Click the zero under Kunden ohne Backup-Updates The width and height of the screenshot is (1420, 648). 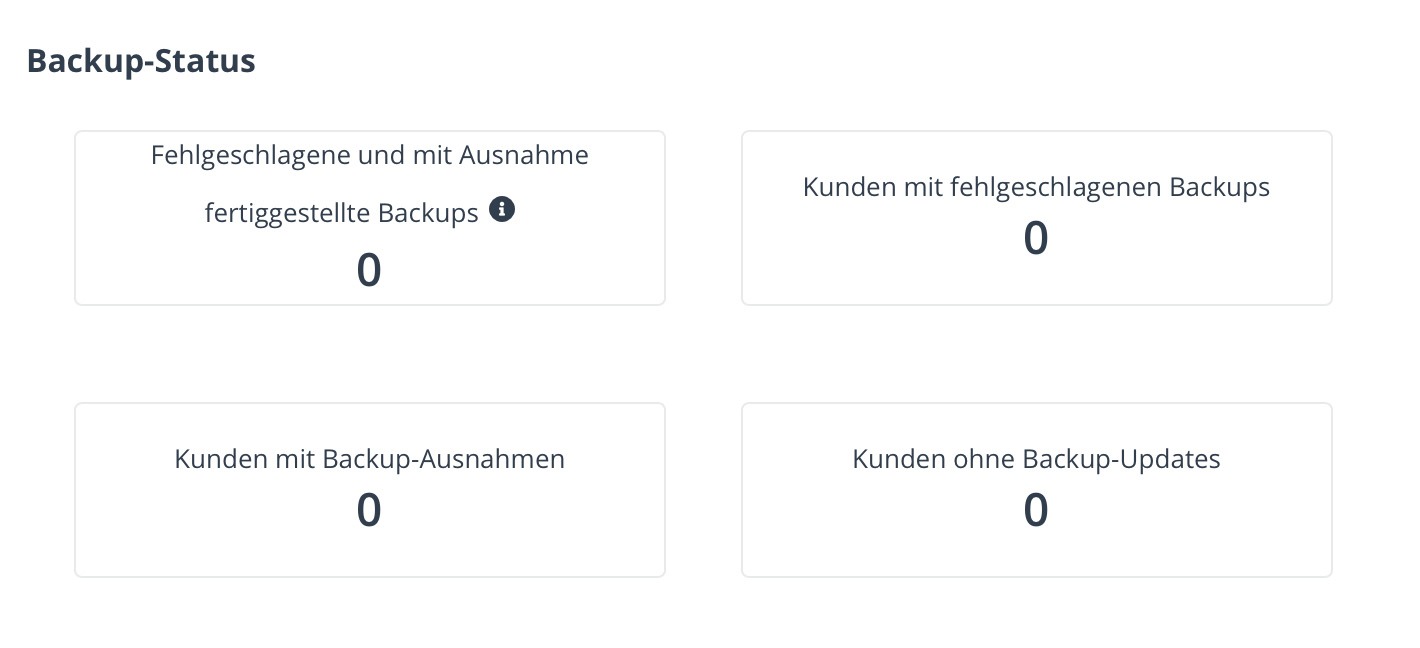tap(1036, 510)
